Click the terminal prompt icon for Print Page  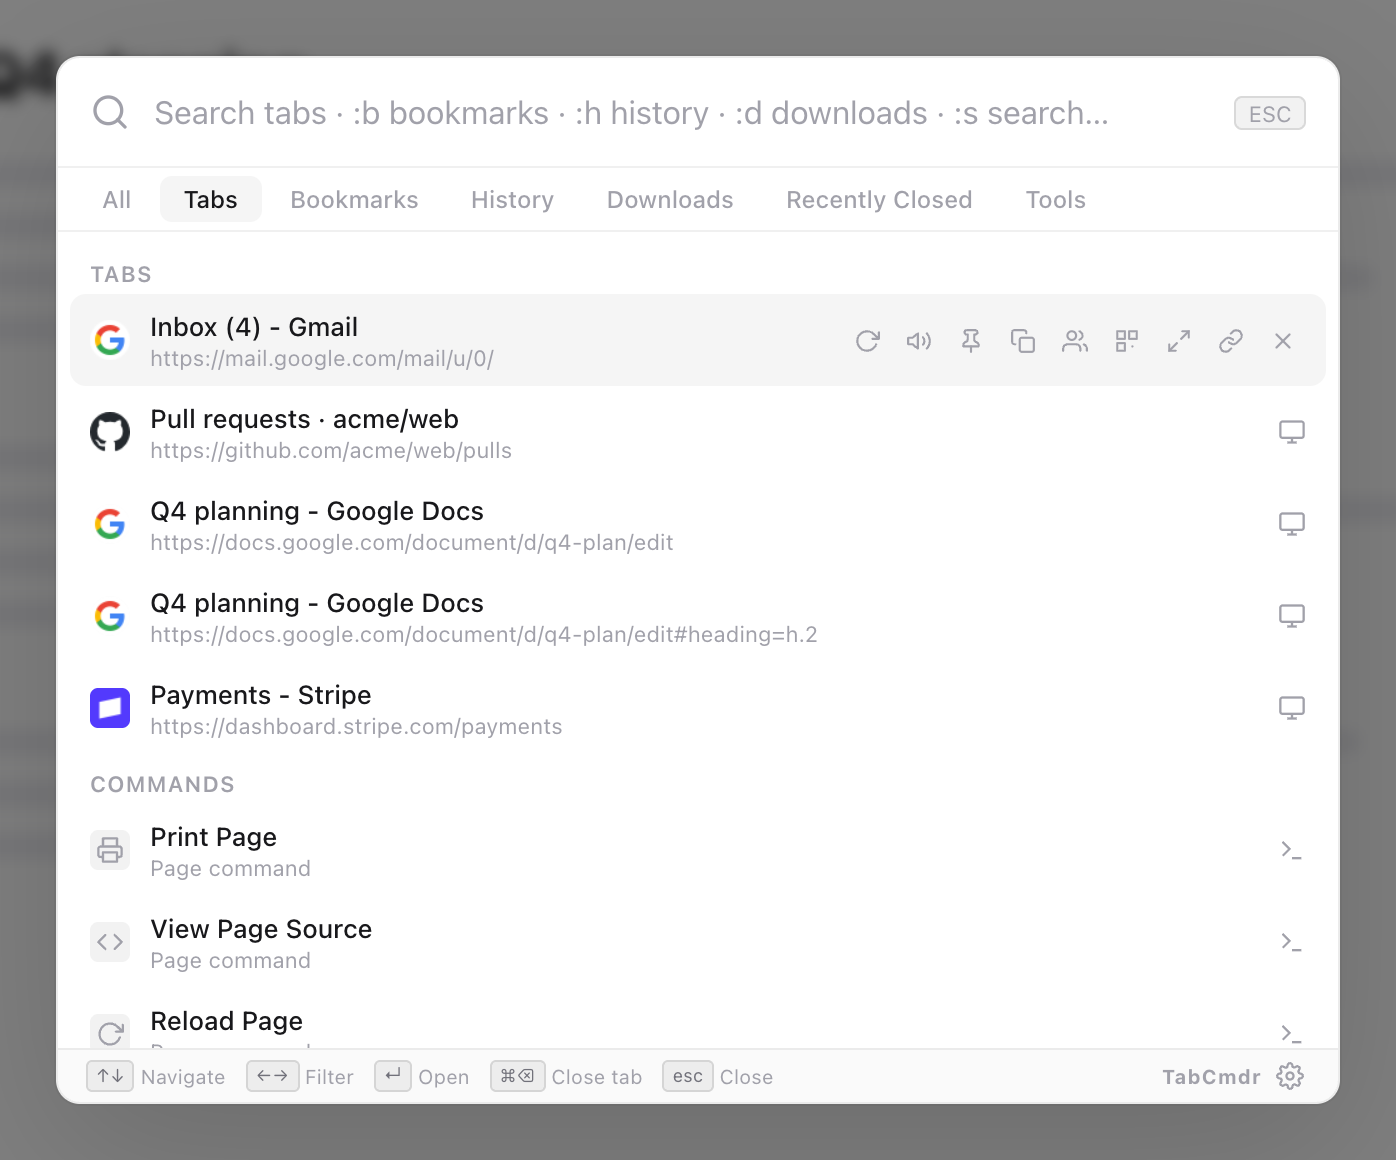pos(1292,850)
